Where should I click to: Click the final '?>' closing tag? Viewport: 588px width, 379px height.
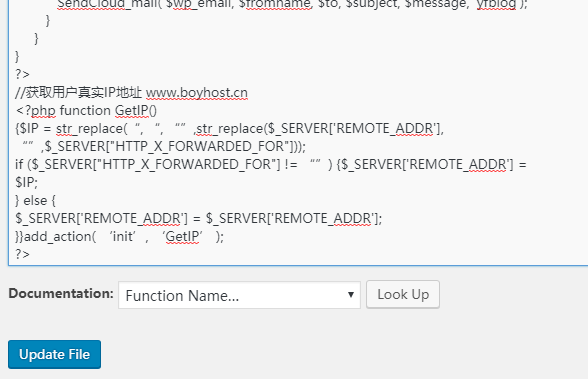(22, 254)
